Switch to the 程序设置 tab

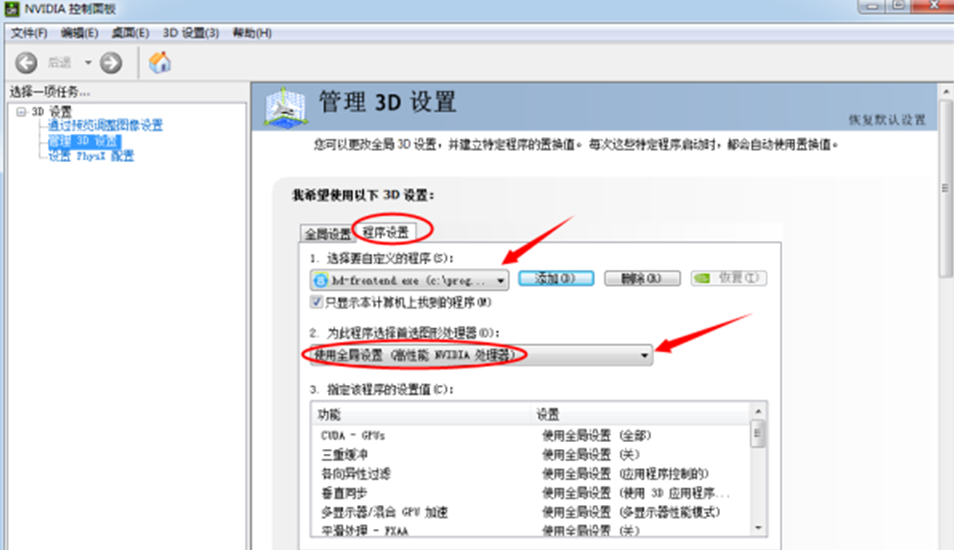[x=385, y=232]
